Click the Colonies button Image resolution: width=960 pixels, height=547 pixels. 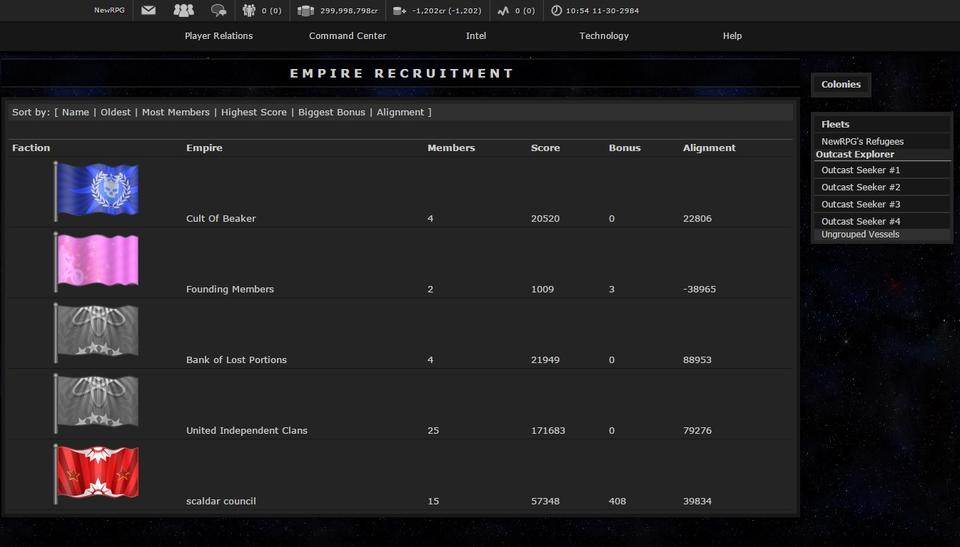(x=841, y=85)
